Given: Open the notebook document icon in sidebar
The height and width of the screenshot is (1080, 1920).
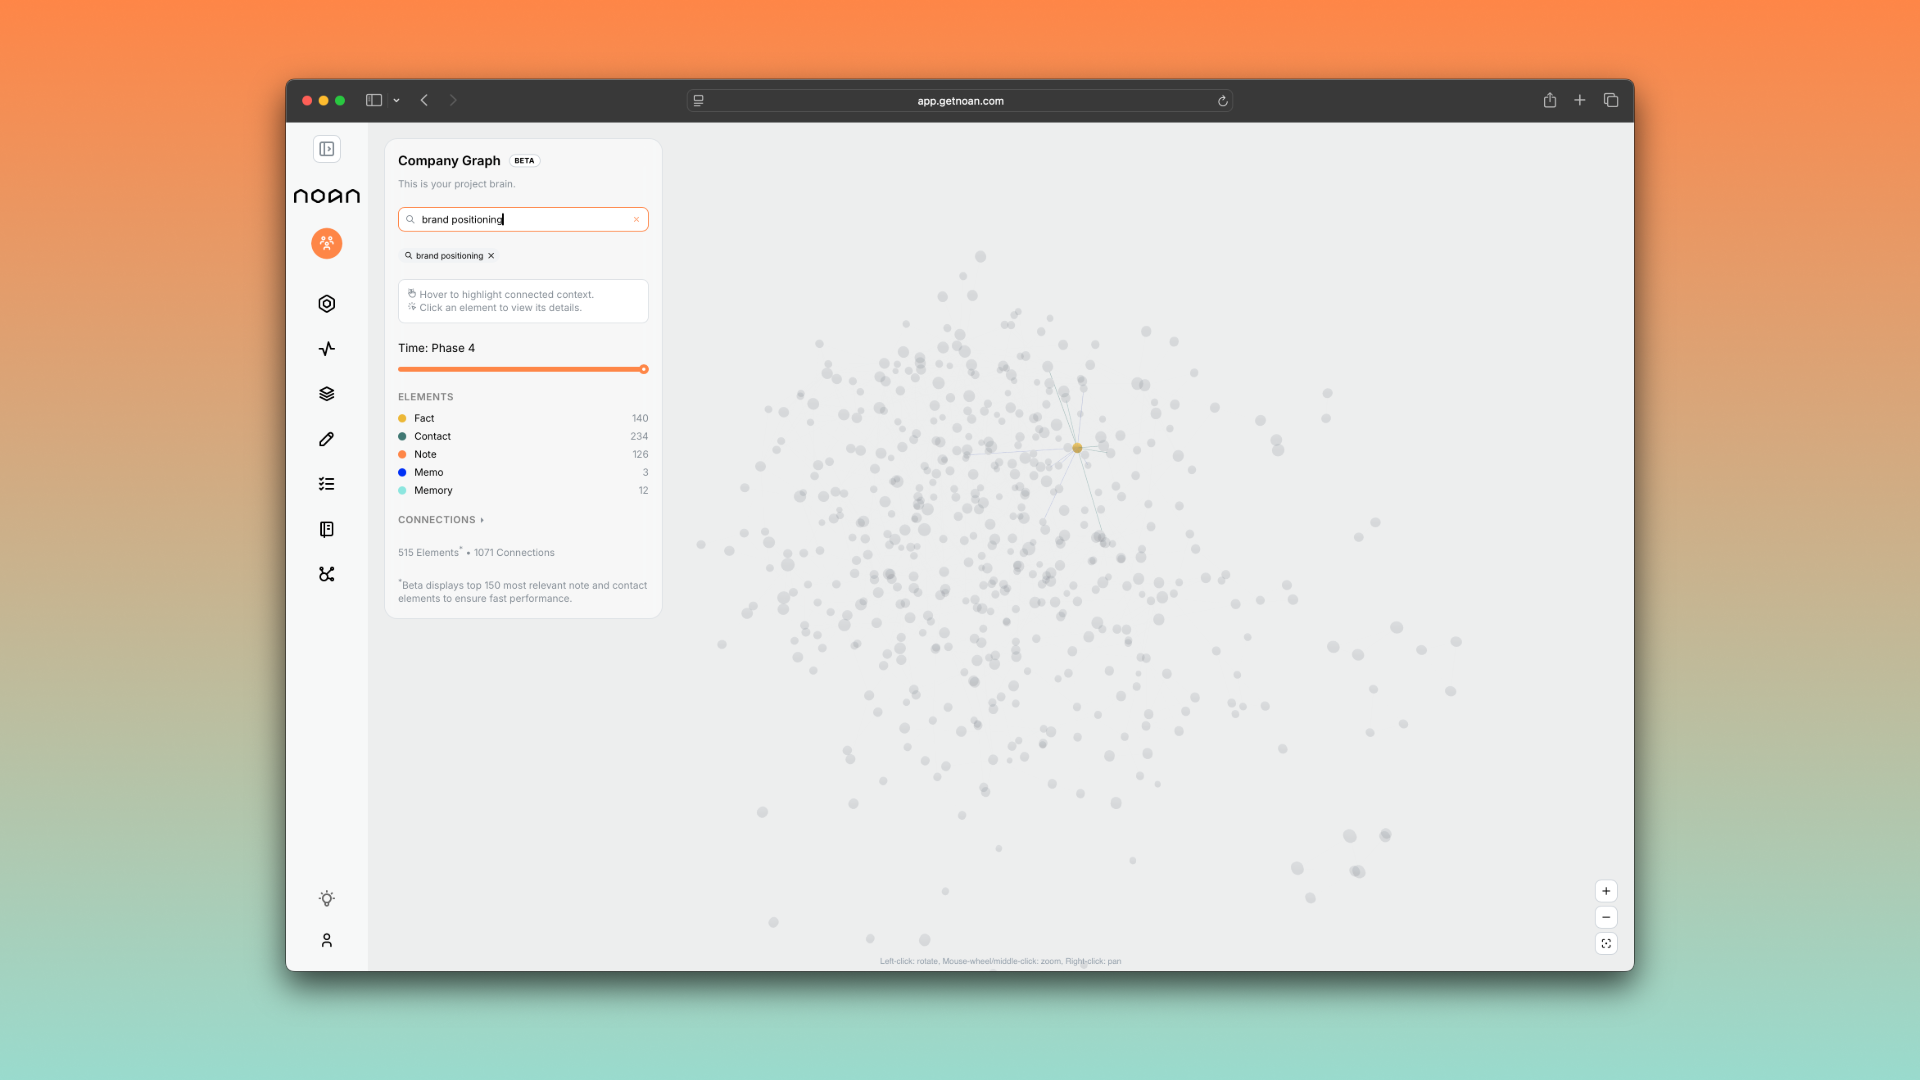Looking at the screenshot, I should 326,529.
